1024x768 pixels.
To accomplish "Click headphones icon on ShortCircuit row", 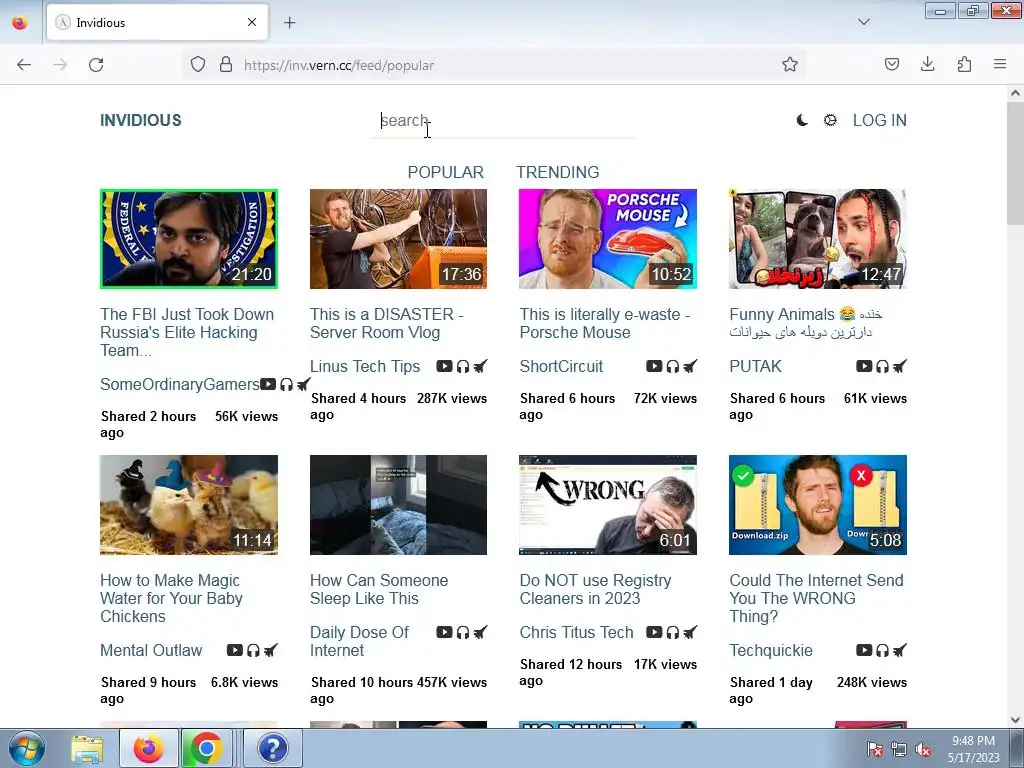I will coord(673,366).
